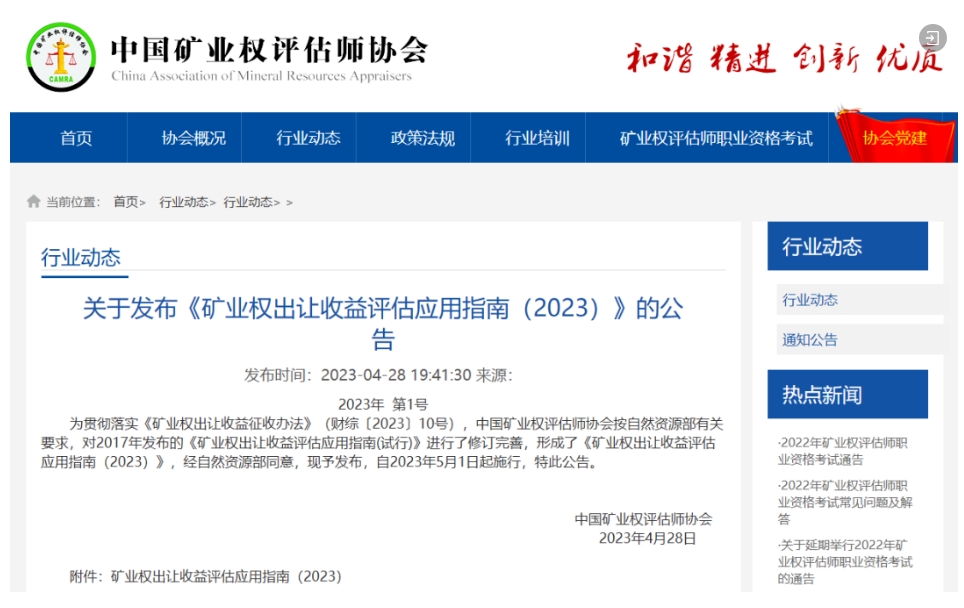Screen dimensions: 964x608
Task: Click the exit icon at top right
Action: 932,39
